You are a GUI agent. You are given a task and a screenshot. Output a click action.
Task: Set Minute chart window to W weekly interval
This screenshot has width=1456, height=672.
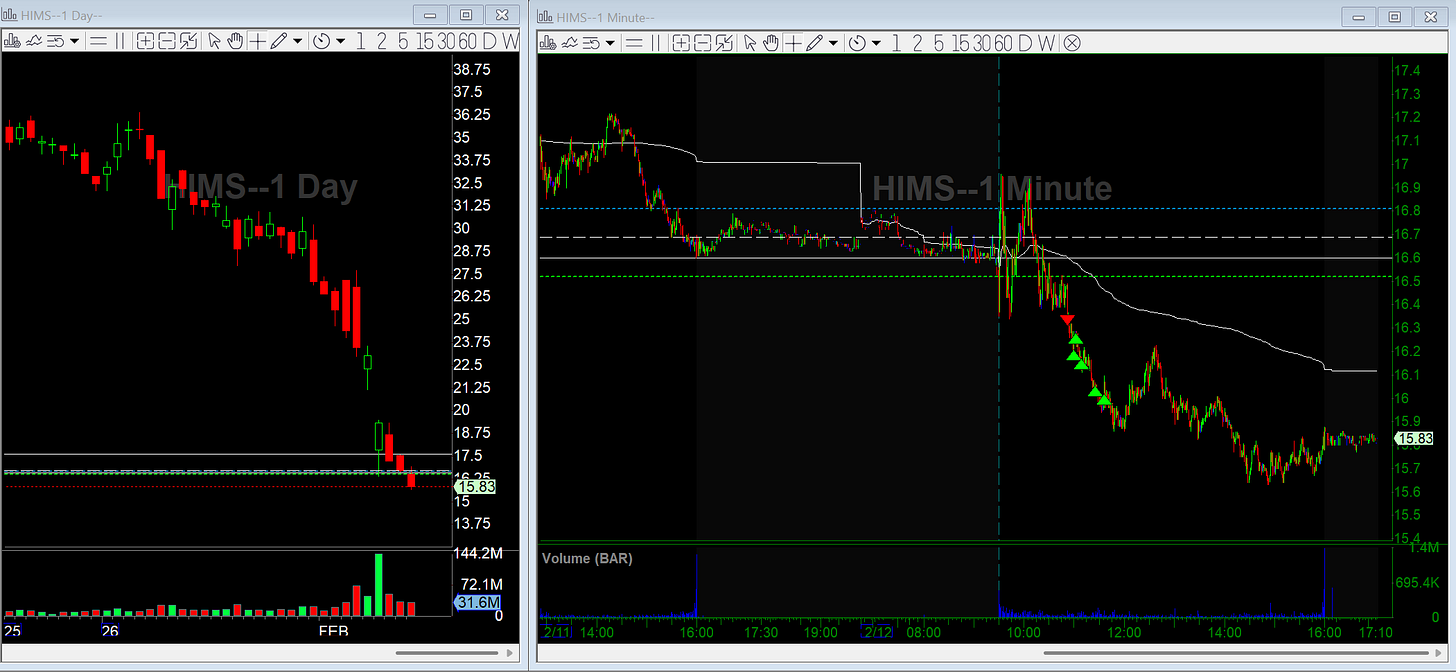coord(1046,42)
